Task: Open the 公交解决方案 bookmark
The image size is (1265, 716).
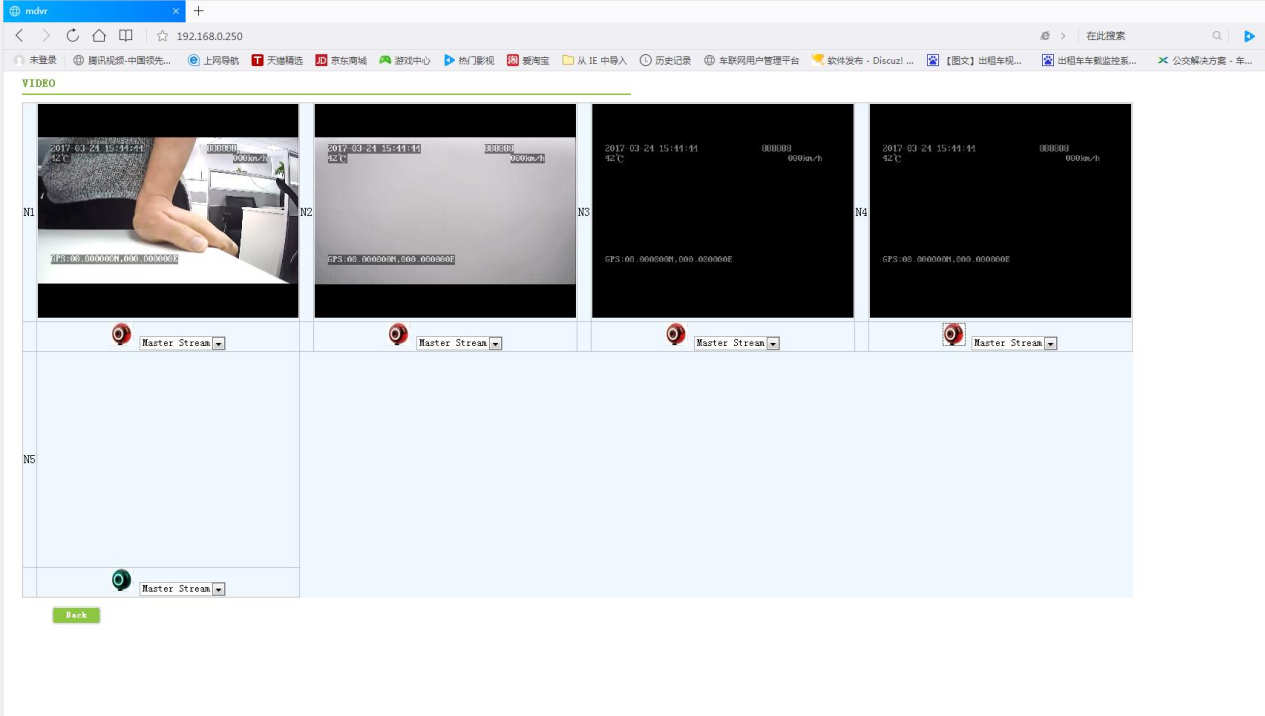Action: pos(1205,60)
